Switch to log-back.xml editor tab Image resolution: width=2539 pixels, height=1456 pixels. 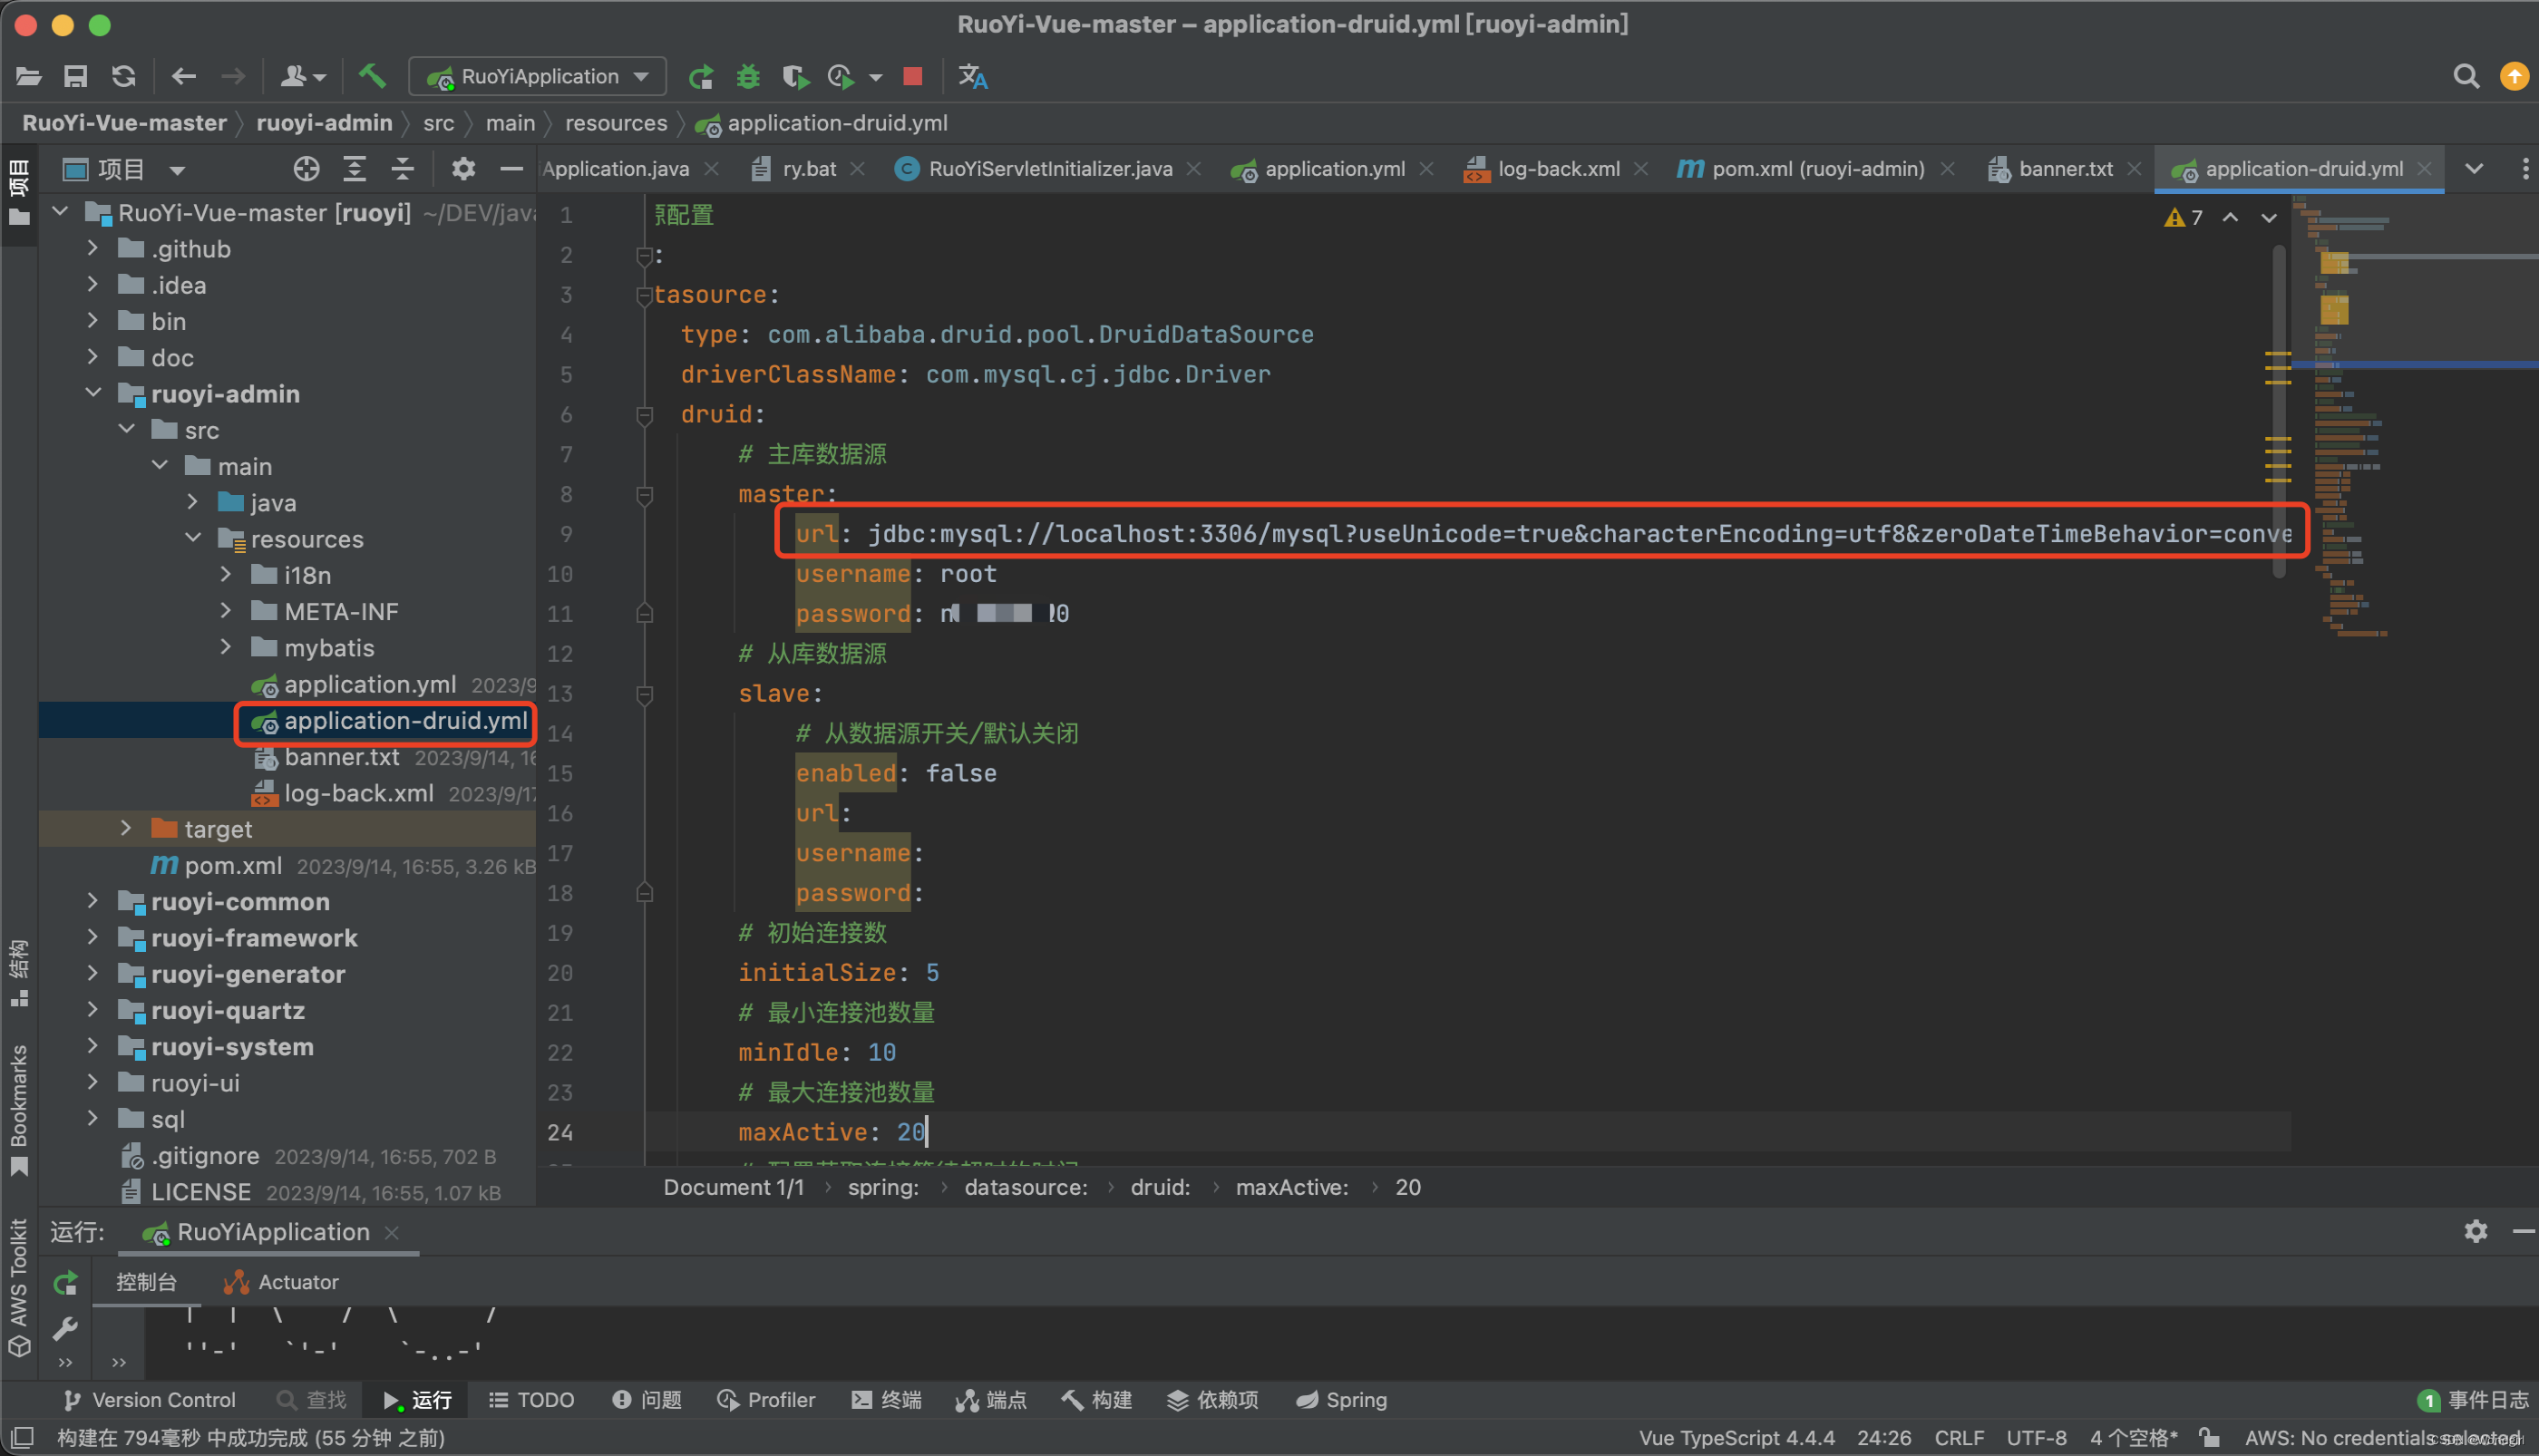(1558, 169)
